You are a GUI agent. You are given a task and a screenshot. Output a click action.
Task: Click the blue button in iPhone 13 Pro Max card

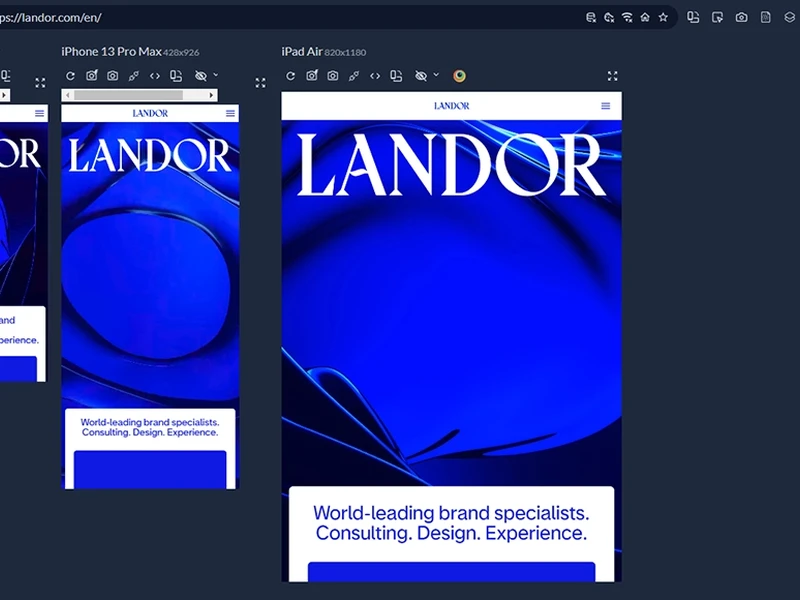(150, 469)
